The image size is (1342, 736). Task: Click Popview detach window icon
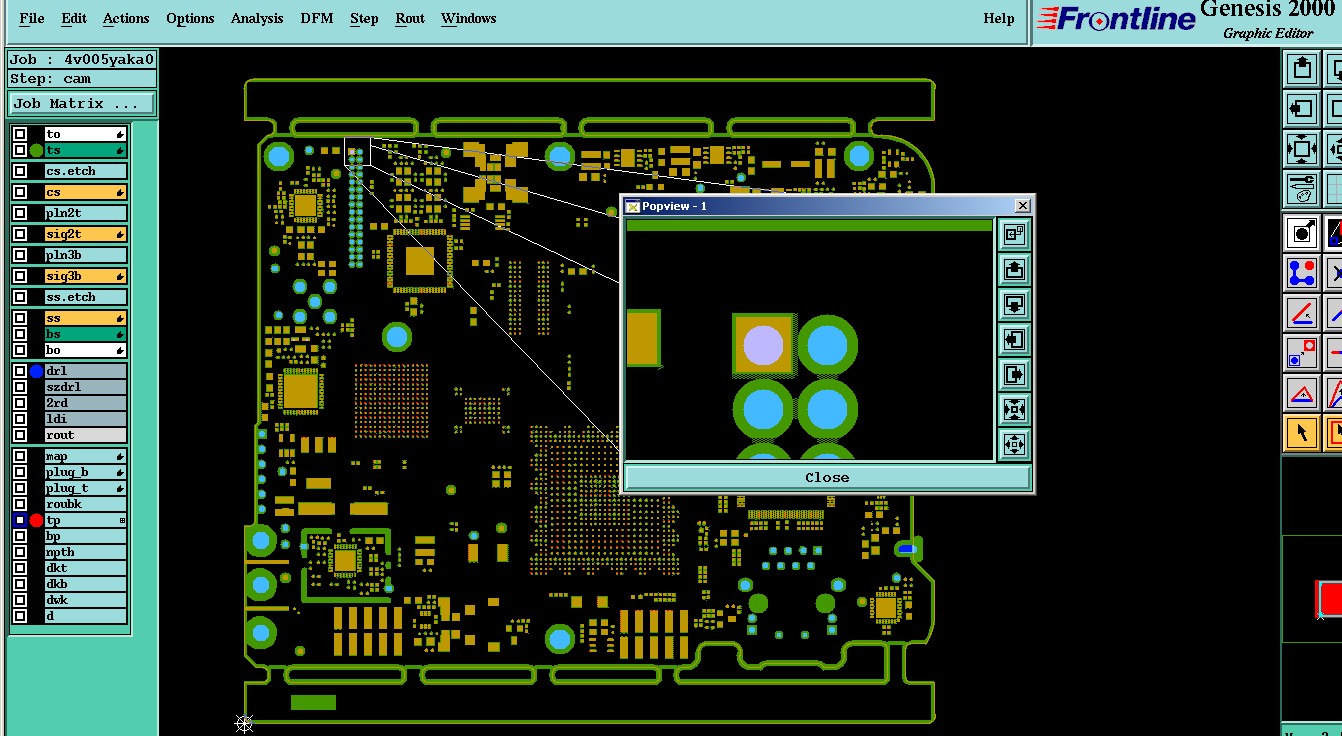[x=1014, y=234]
